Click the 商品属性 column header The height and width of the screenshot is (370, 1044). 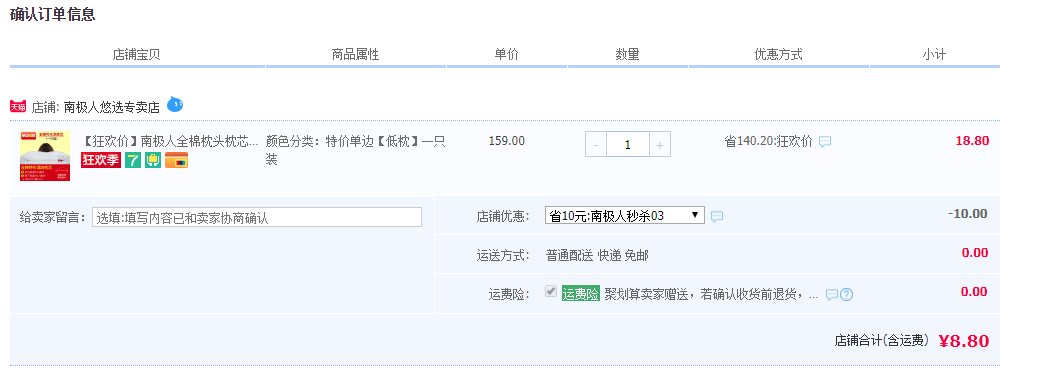[356, 55]
